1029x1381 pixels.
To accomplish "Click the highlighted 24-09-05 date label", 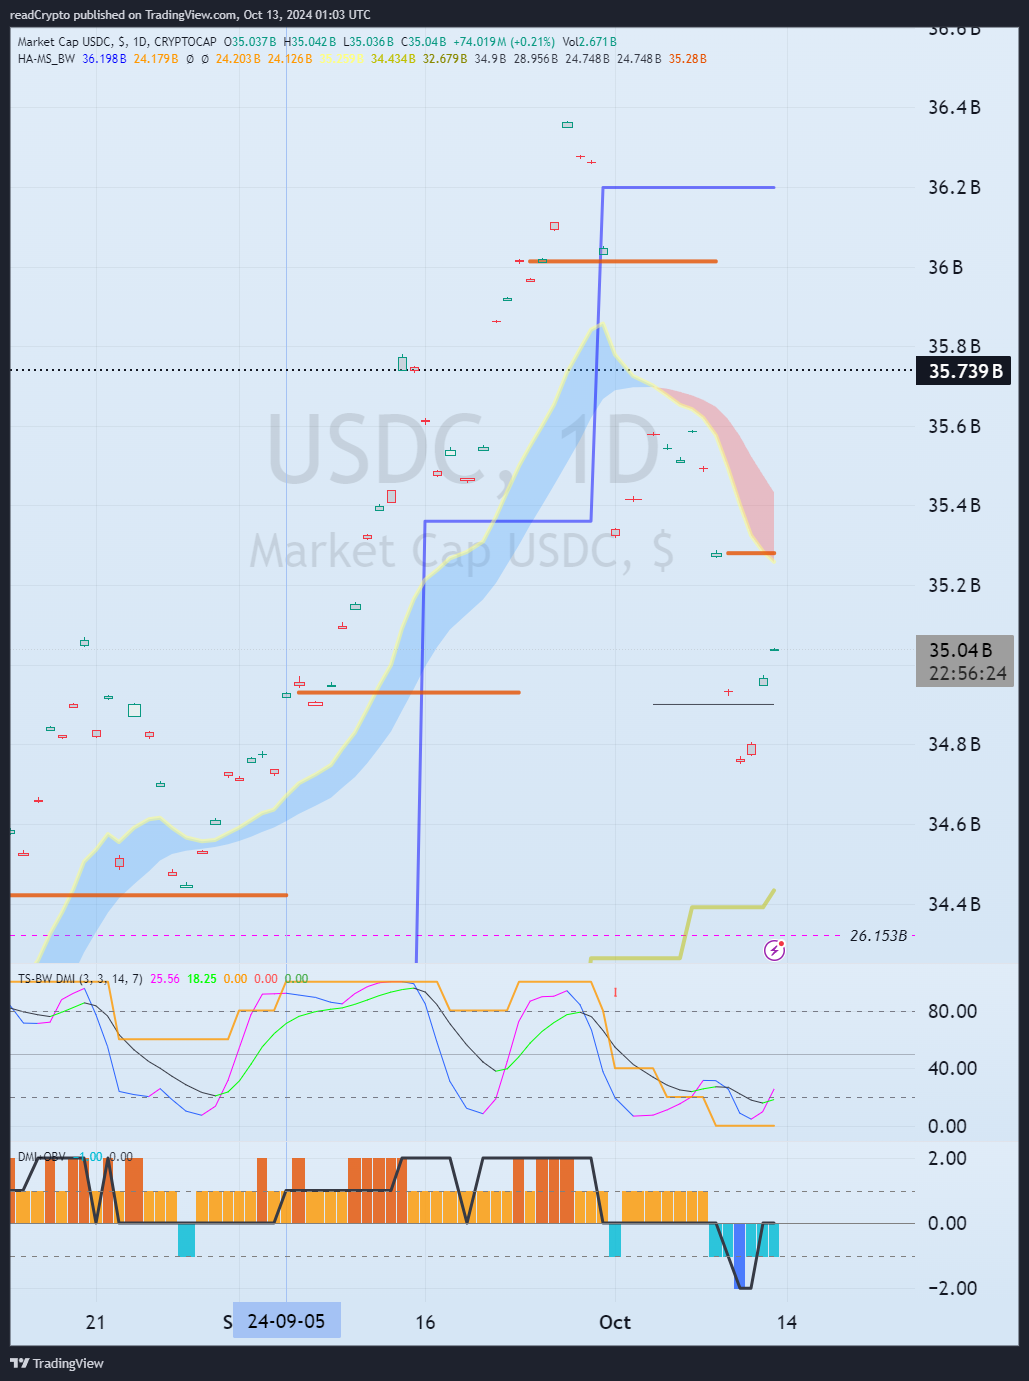I will coord(286,1321).
